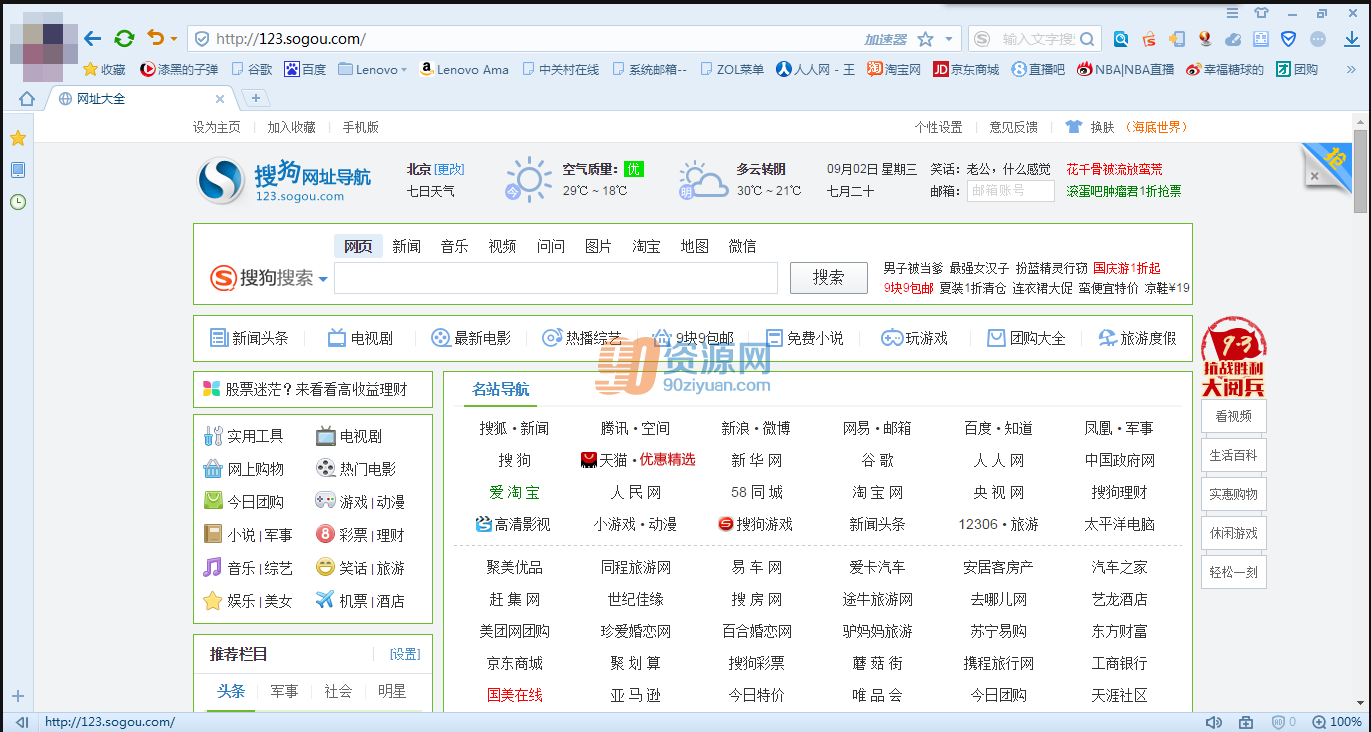Open the 淘宝网 bookmark
The image size is (1371, 732).
tap(894, 69)
